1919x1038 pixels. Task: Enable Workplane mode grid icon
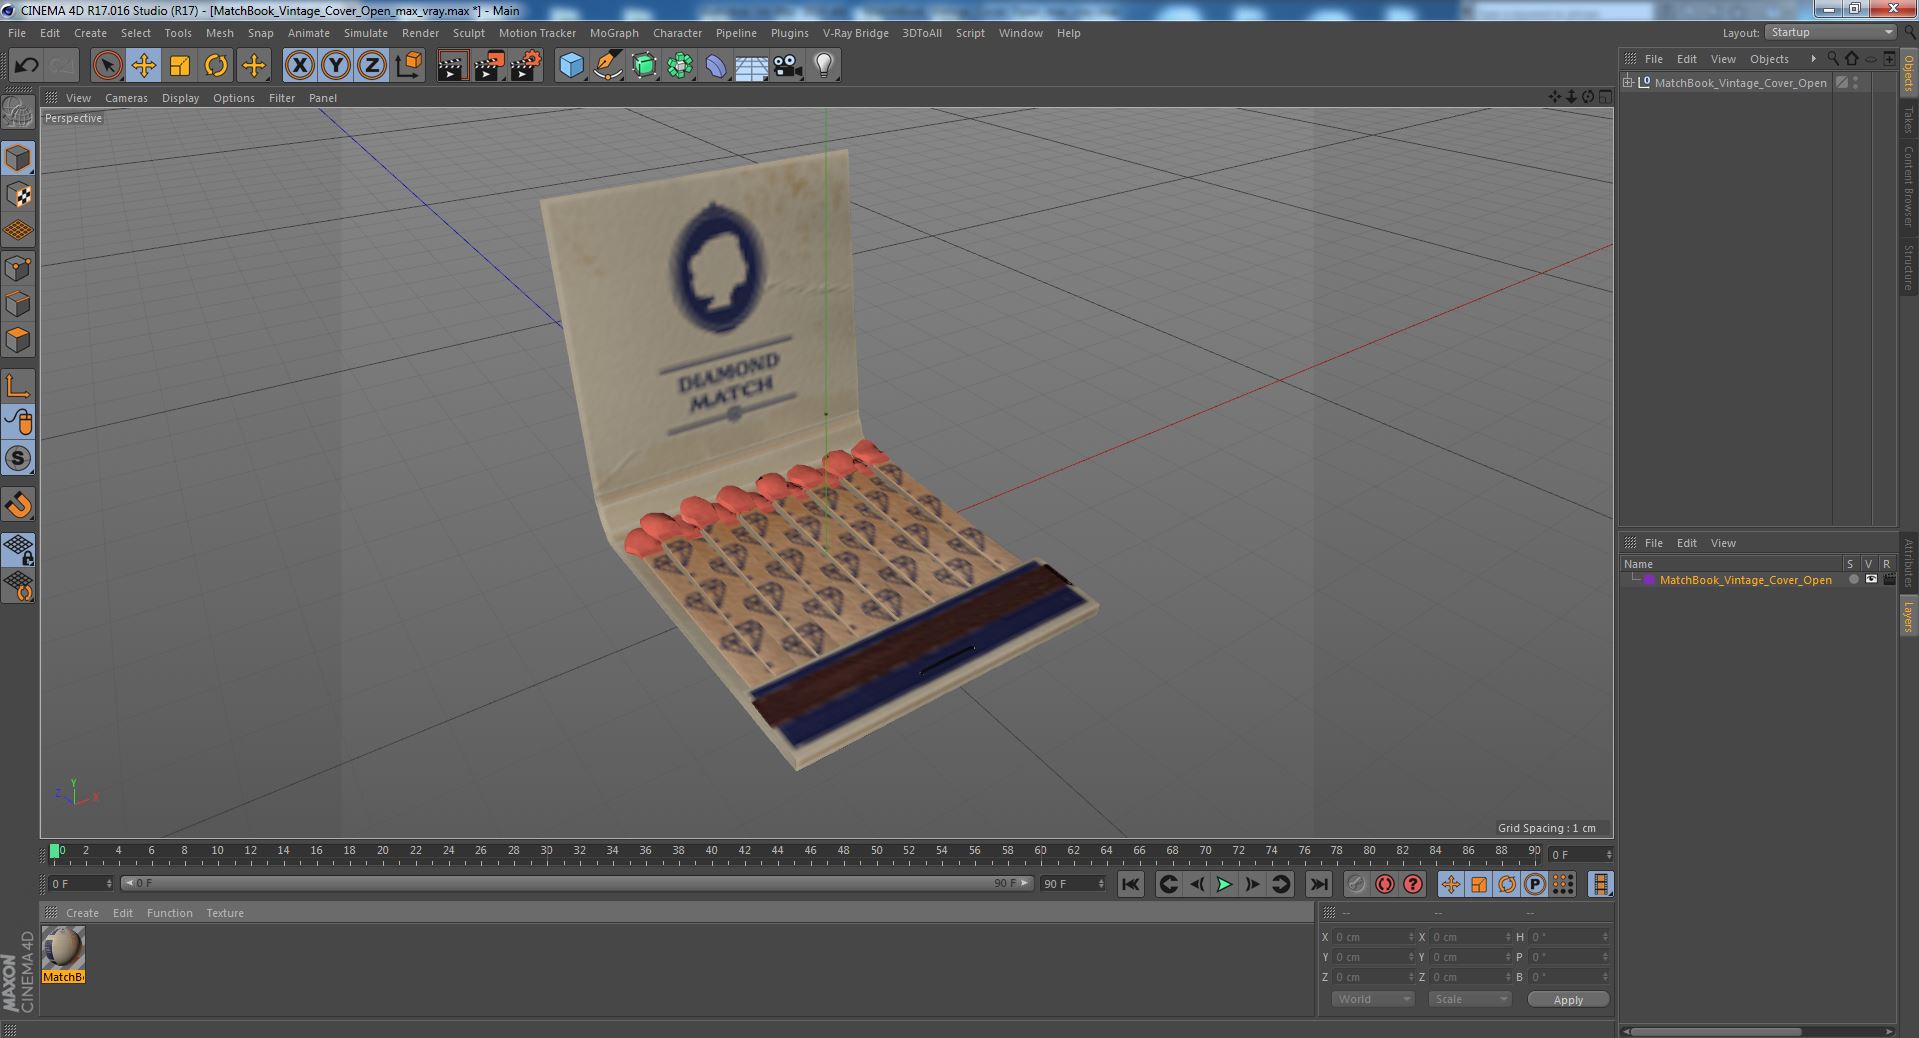(18, 231)
